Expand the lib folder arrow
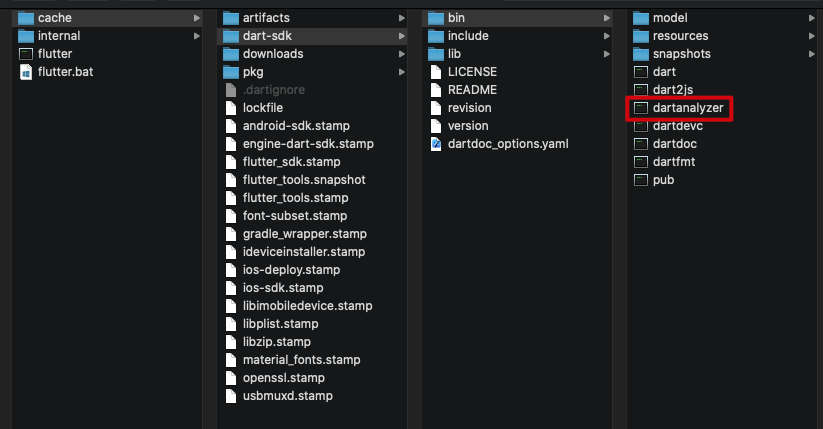 pyautogui.click(x=607, y=54)
